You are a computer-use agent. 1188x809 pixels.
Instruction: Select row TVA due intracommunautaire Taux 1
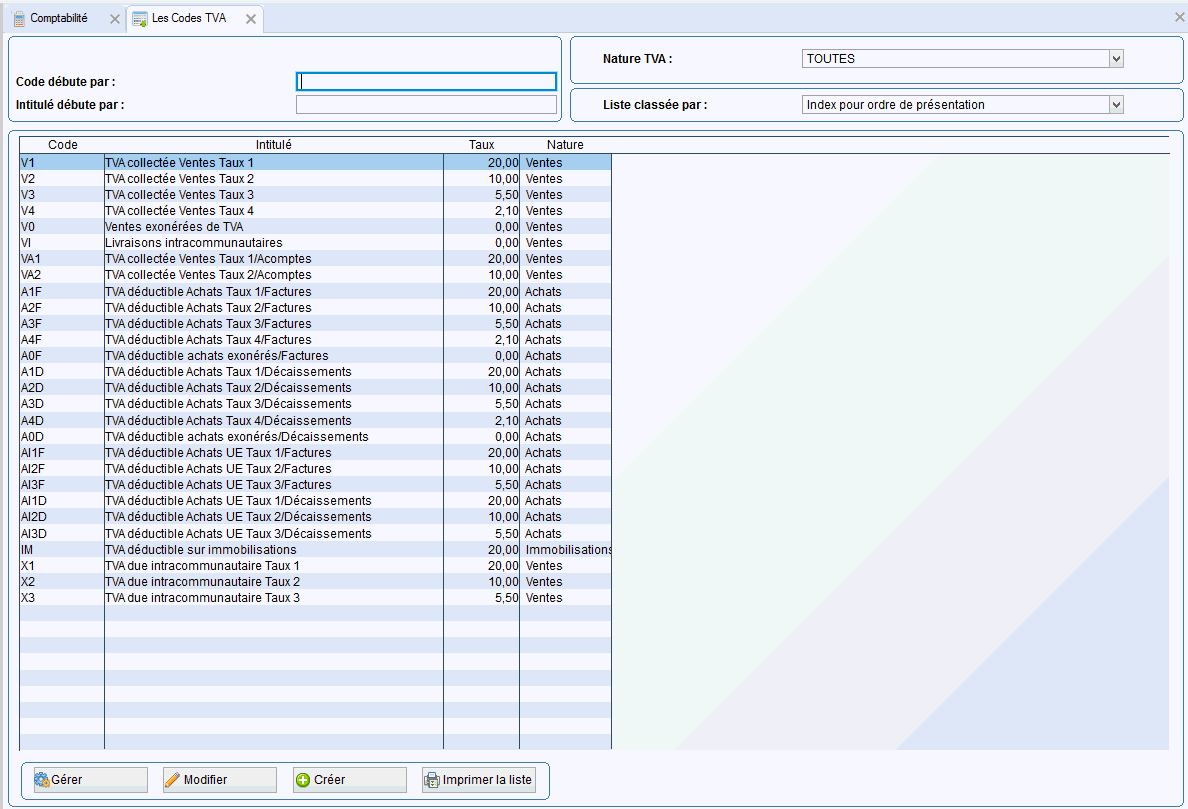tap(315, 565)
